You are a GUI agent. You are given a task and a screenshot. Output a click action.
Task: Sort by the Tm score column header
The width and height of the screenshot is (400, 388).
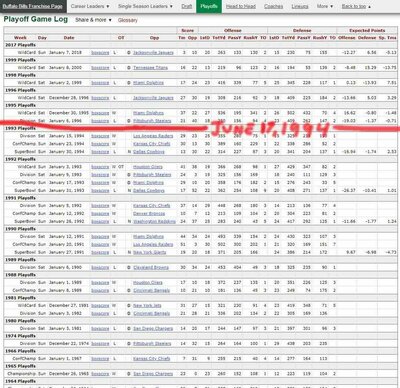click(x=182, y=38)
